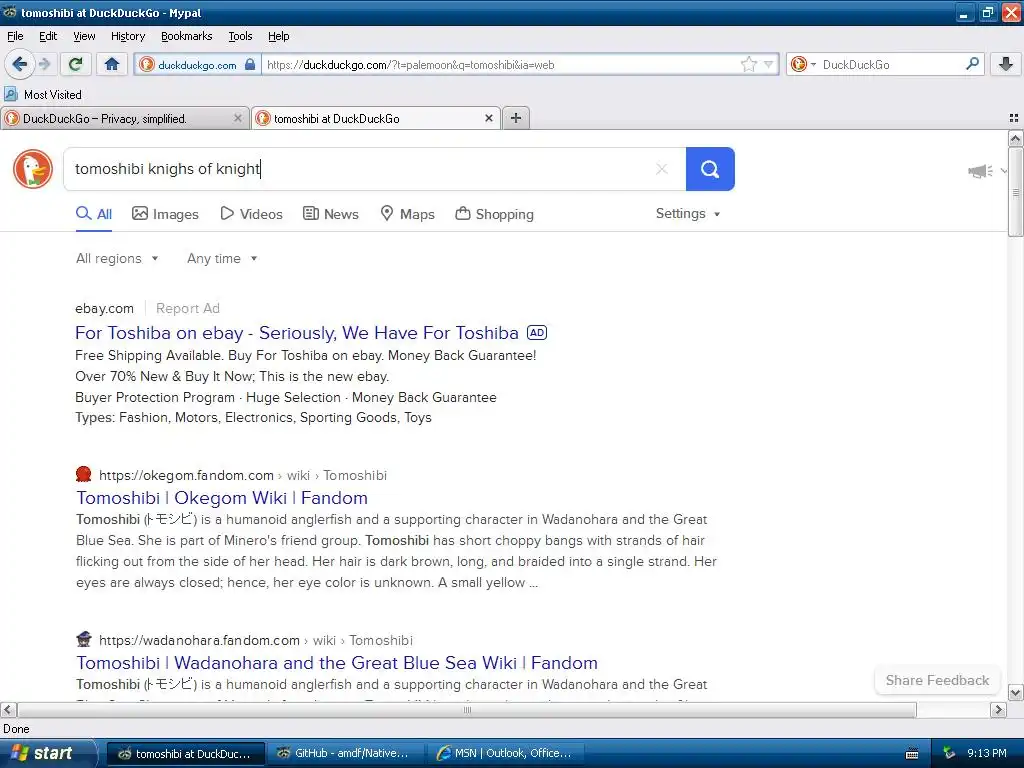Viewport: 1024px width, 768px height.
Task: Open the View menu
Action: click(84, 36)
